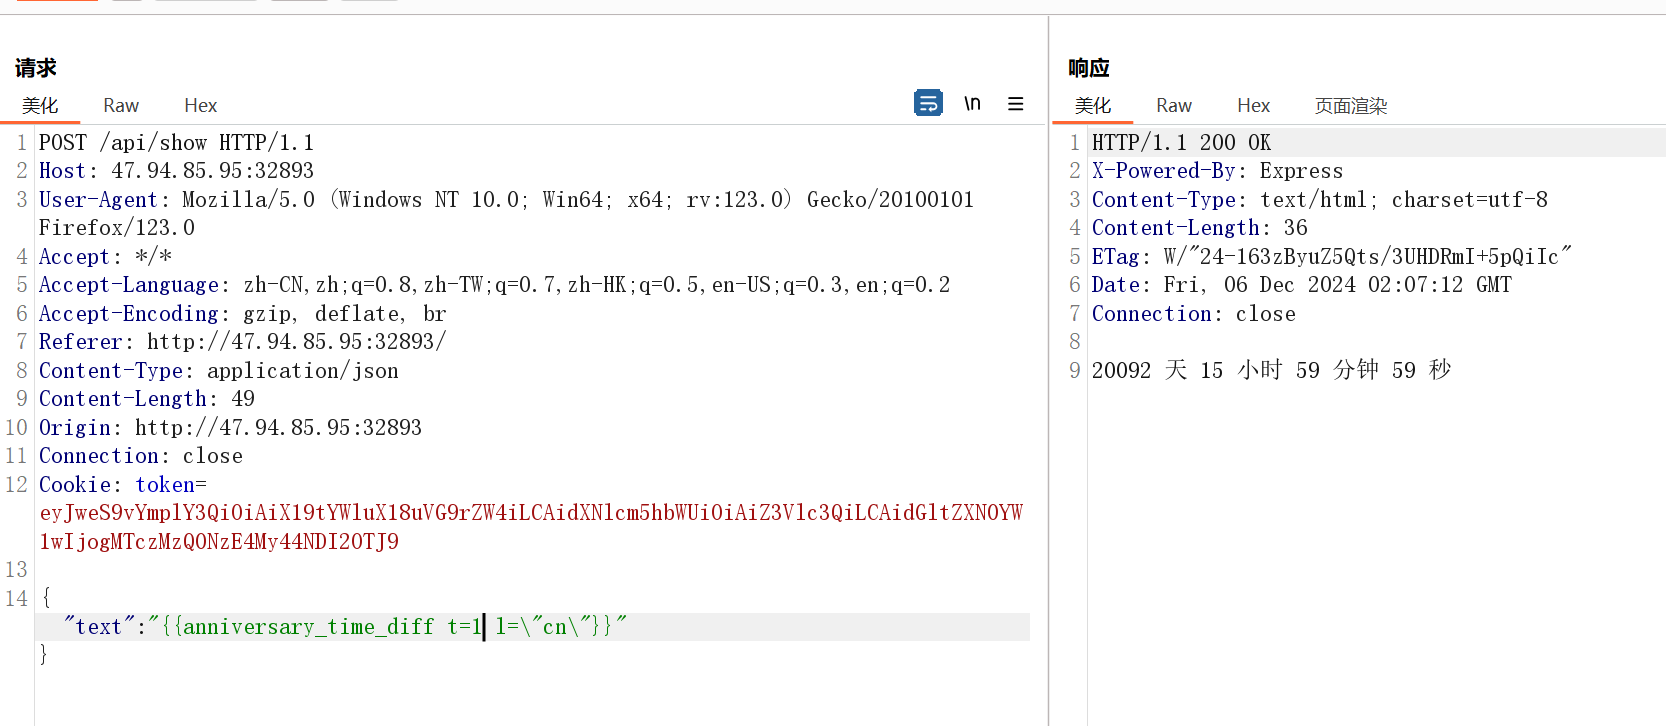Click the 请求 panel heading
The height and width of the screenshot is (726, 1666).
35,68
